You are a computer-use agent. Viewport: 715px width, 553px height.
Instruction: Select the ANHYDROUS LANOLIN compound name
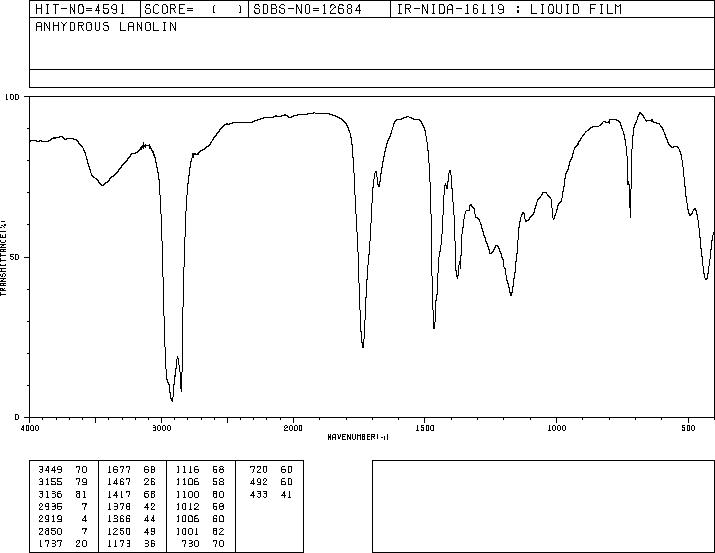click(x=106, y=27)
